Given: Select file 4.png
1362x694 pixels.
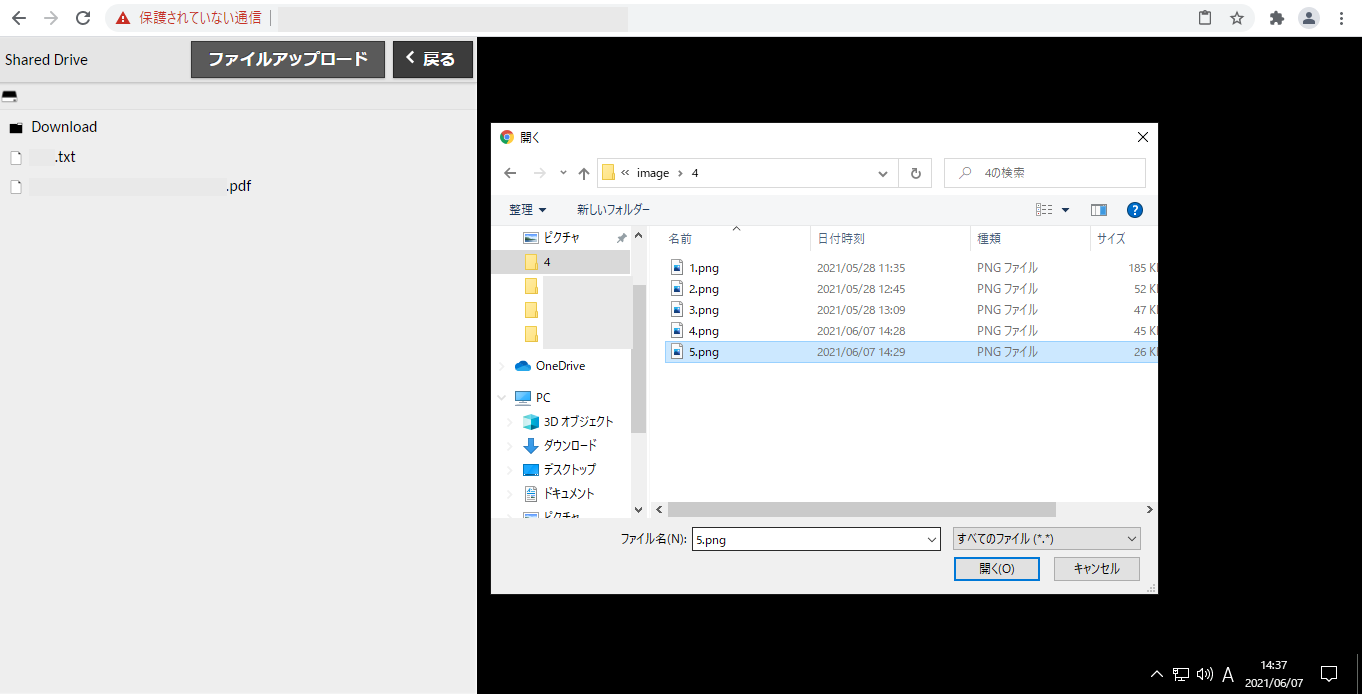Looking at the screenshot, I should pyautogui.click(x=704, y=331).
